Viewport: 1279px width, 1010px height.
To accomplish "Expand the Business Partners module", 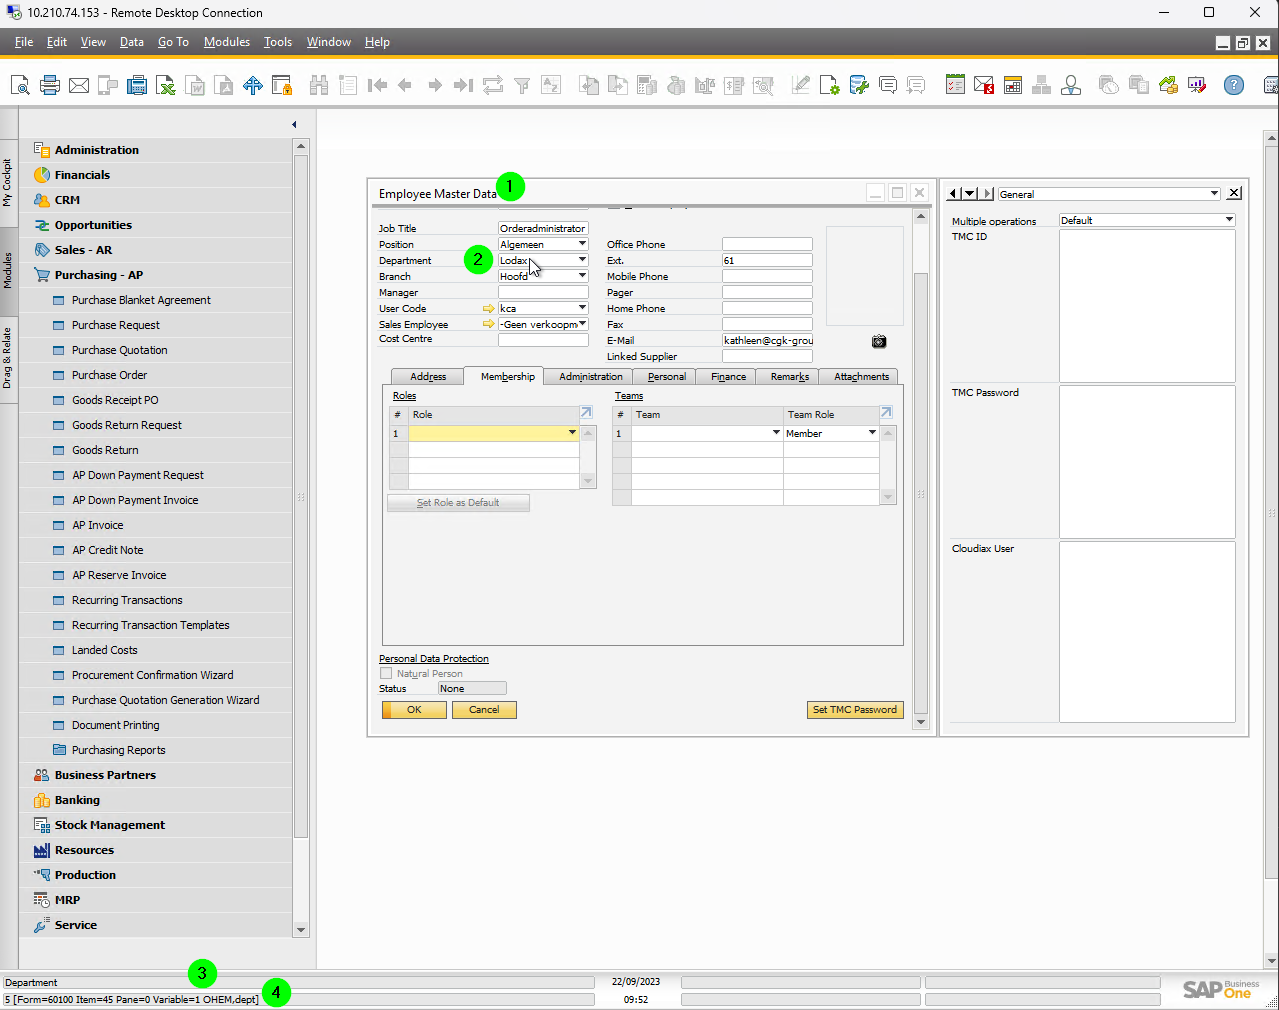I will [x=105, y=775].
